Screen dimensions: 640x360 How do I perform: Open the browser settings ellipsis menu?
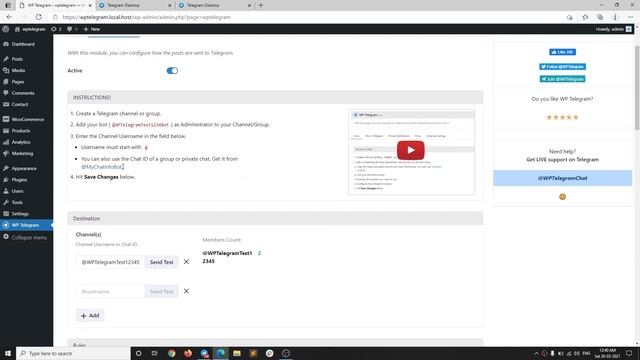[631, 17]
